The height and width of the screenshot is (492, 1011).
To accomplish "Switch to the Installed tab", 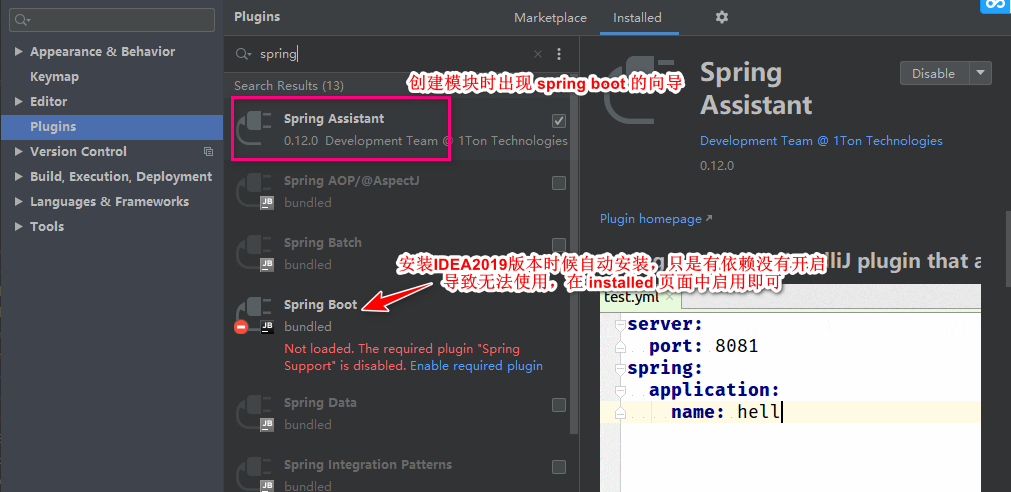I will pos(637,18).
